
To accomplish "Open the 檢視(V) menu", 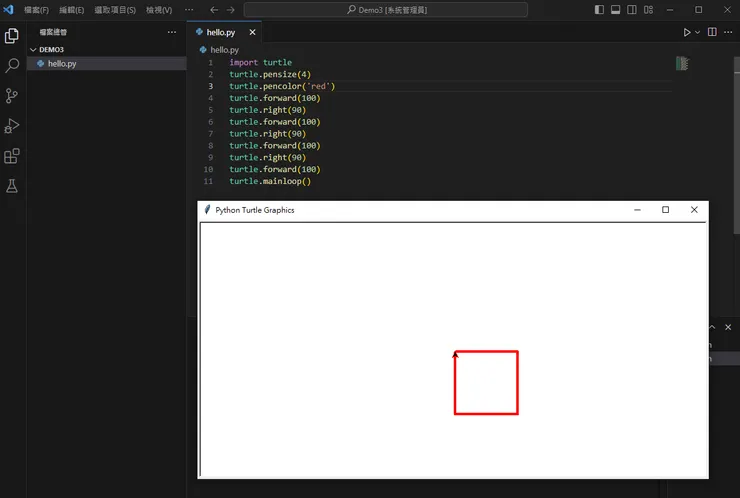I will pos(159,10).
